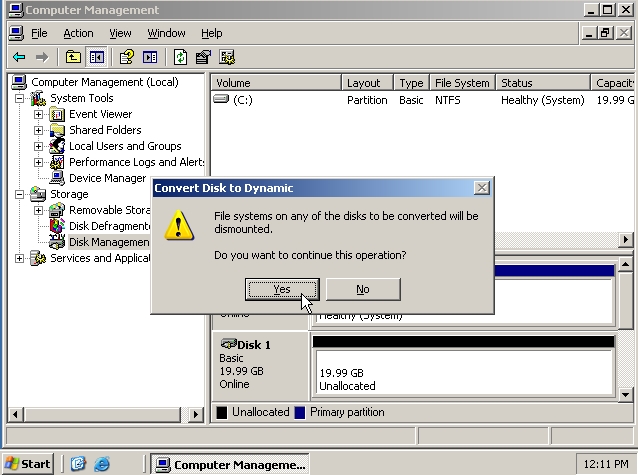Image resolution: width=638 pixels, height=475 pixels.
Task: Collapse the Storage tree node
Action: tap(19, 194)
